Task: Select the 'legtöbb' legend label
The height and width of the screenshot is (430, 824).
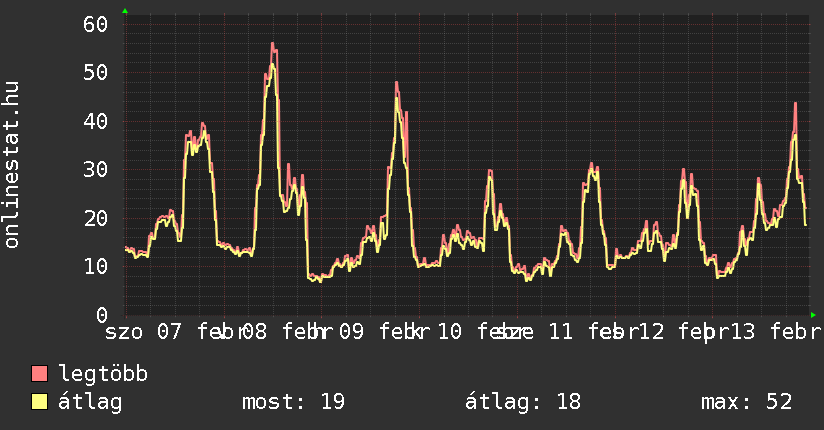Action: 104,374
